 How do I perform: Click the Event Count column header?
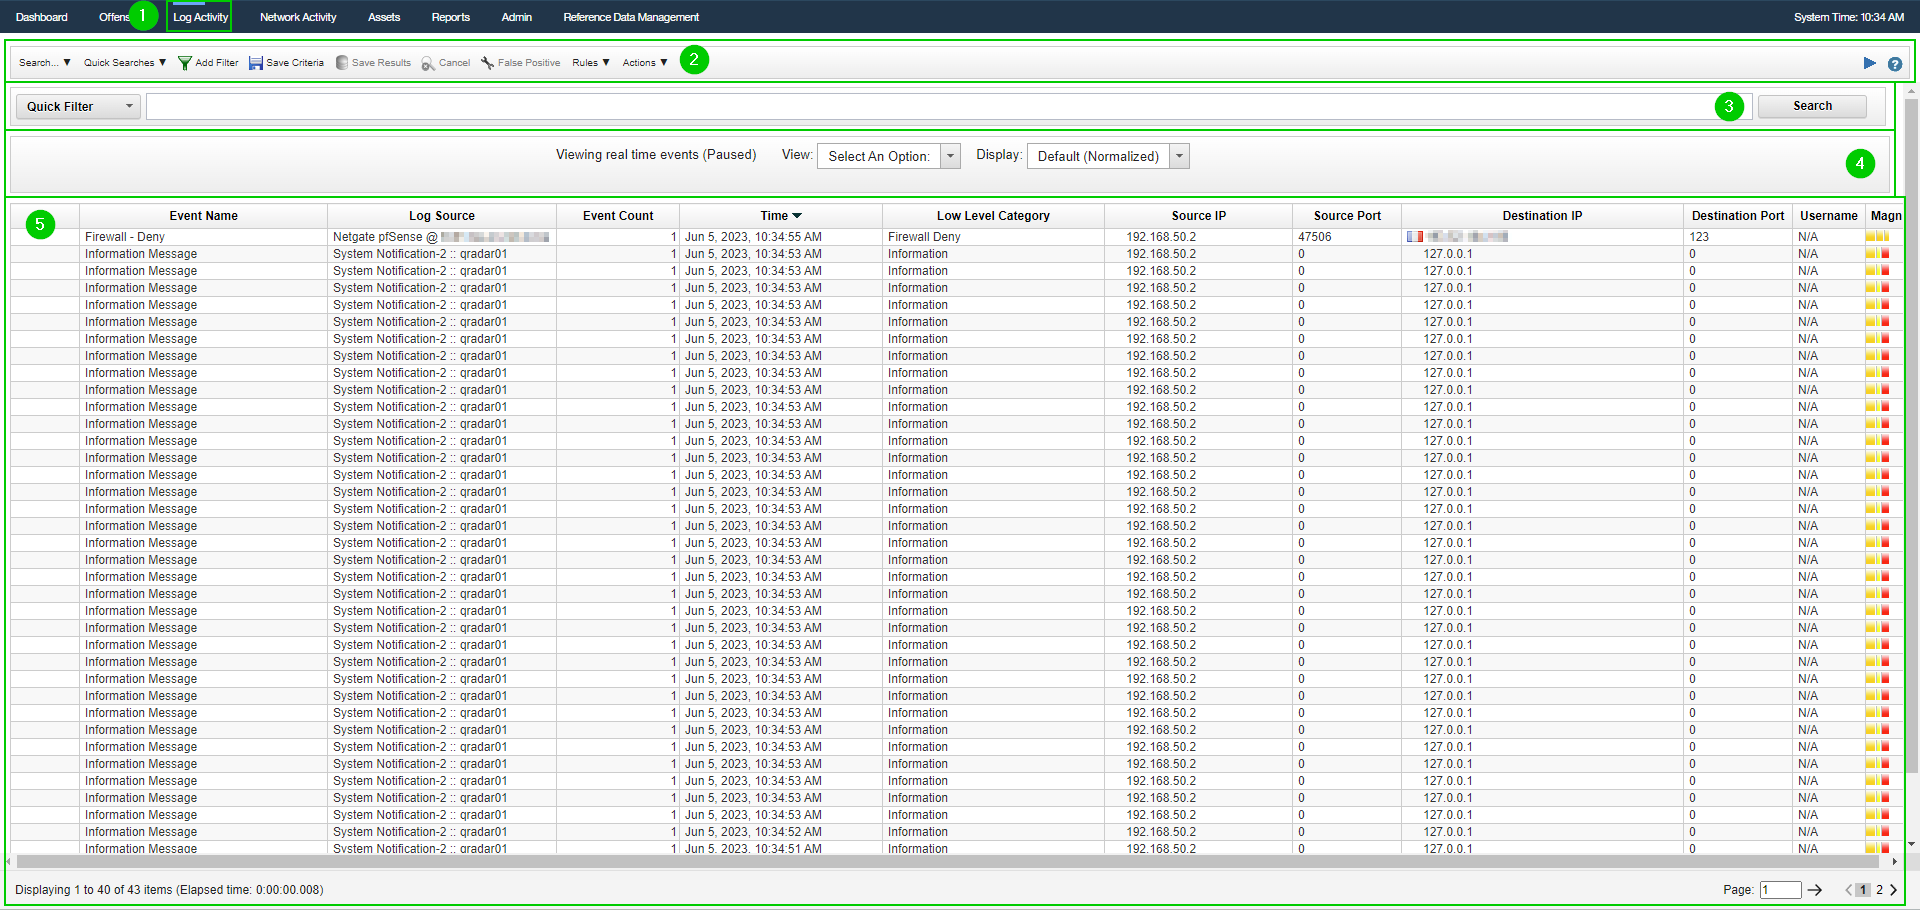(x=618, y=216)
